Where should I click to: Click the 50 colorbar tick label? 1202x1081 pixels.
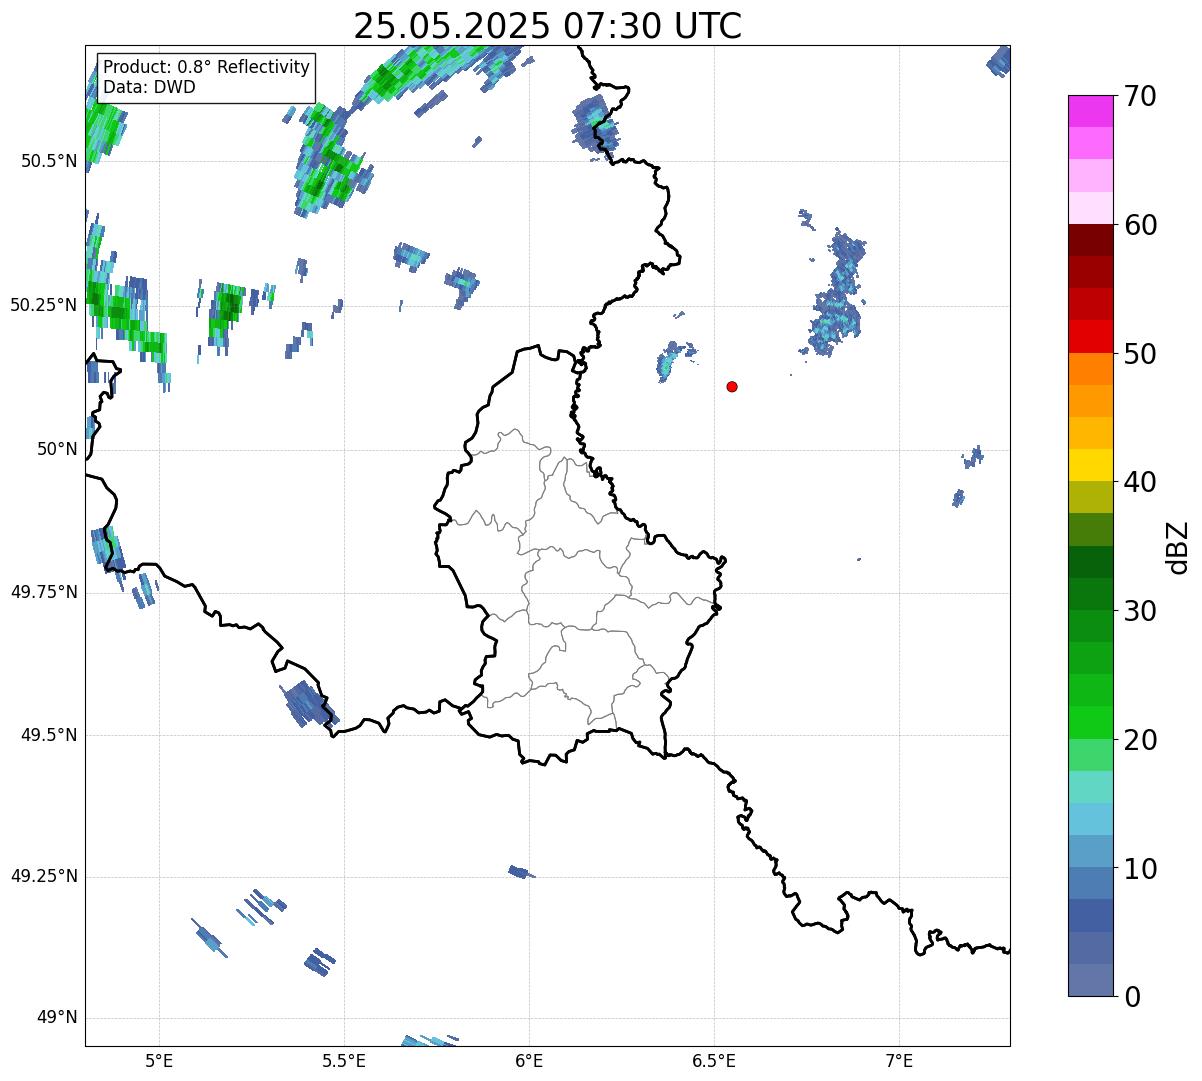pyautogui.click(x=1139, y=354)
